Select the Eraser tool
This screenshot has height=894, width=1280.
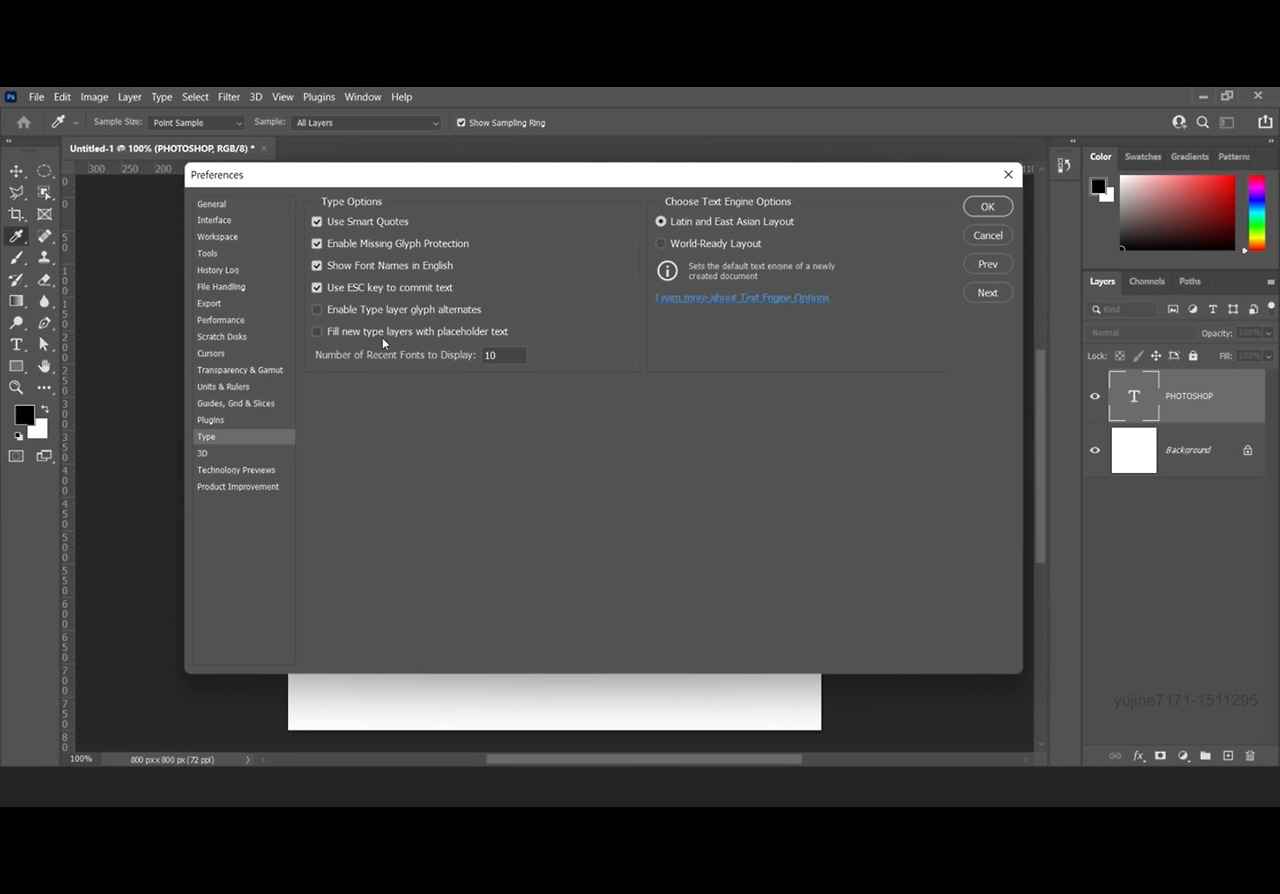pos(45,280)
